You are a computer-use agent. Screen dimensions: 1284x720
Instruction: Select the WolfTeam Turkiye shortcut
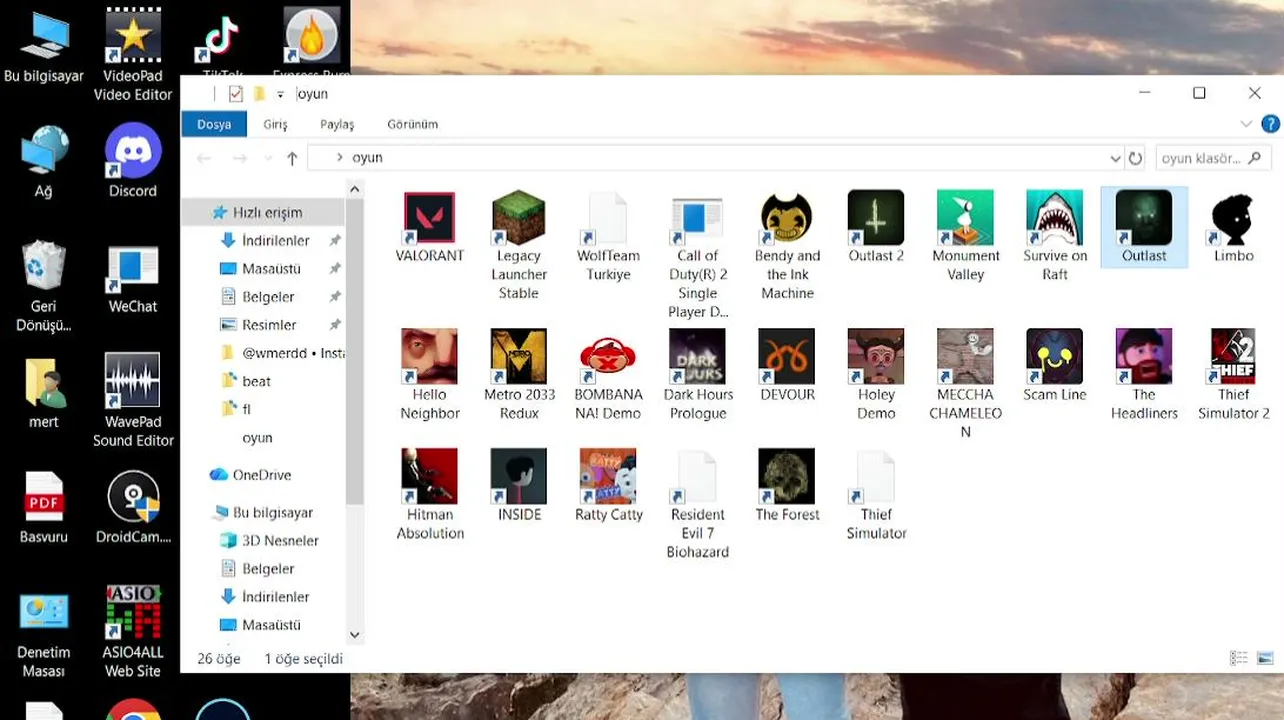tap(608, 237)
